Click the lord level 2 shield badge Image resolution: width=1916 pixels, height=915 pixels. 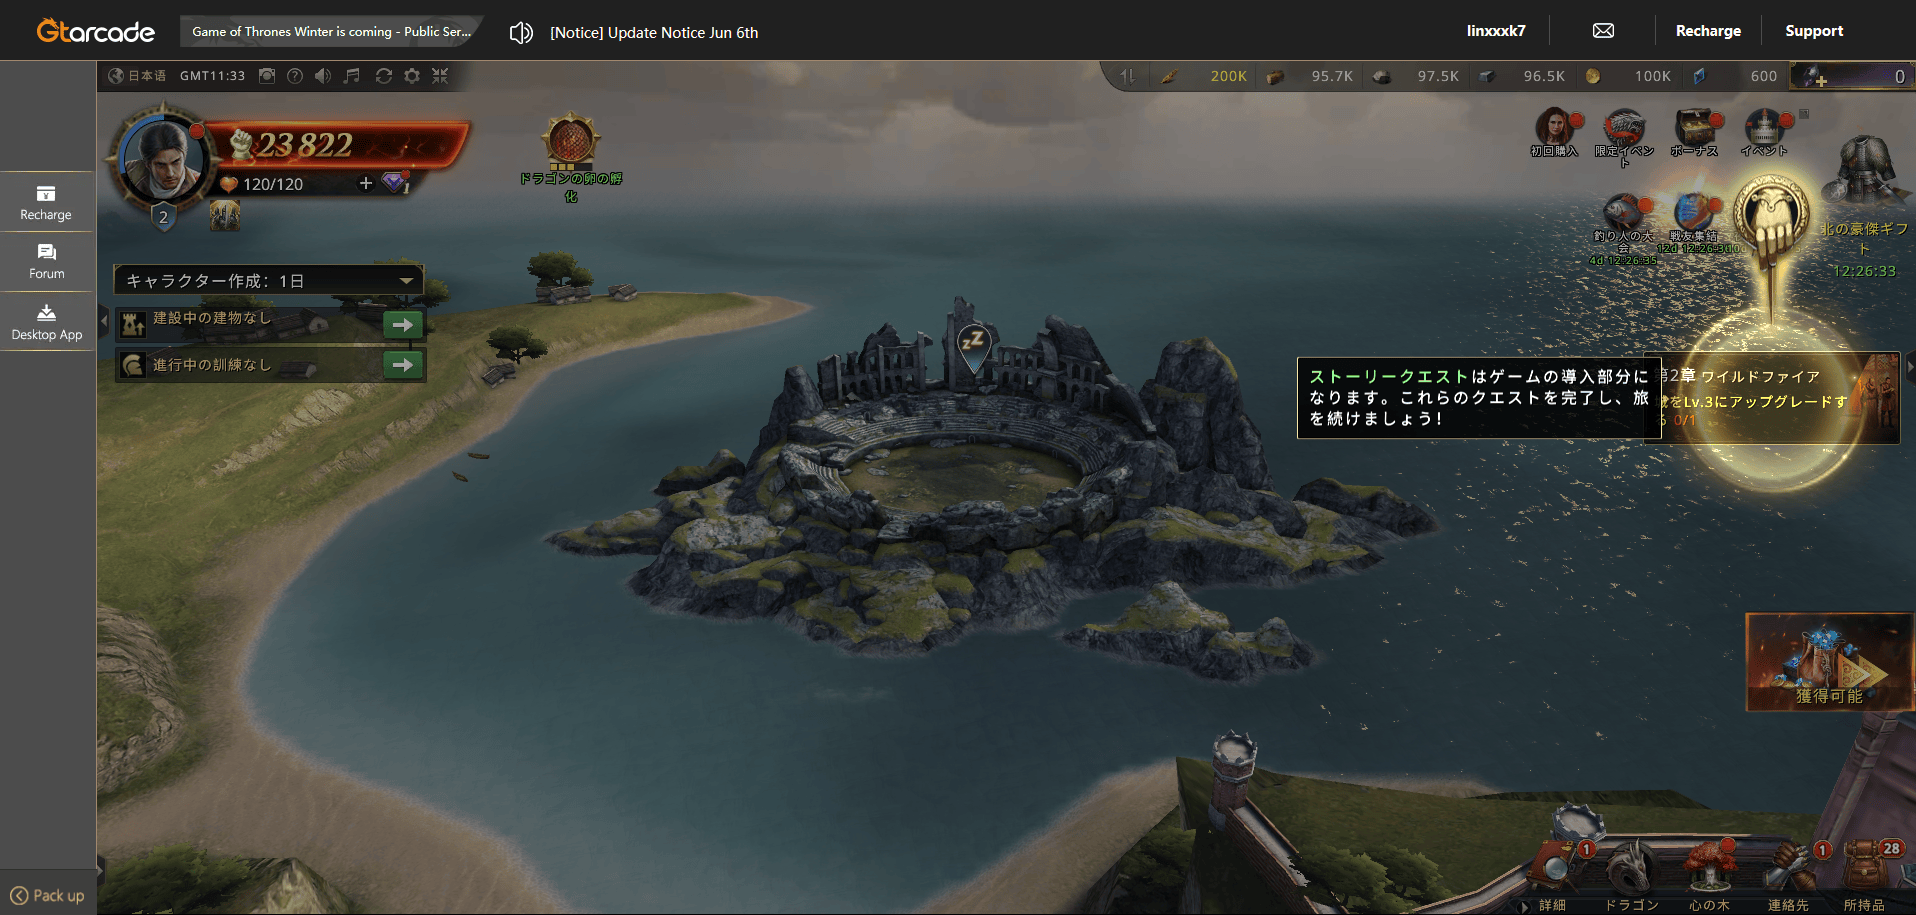(x=164, y=217)
